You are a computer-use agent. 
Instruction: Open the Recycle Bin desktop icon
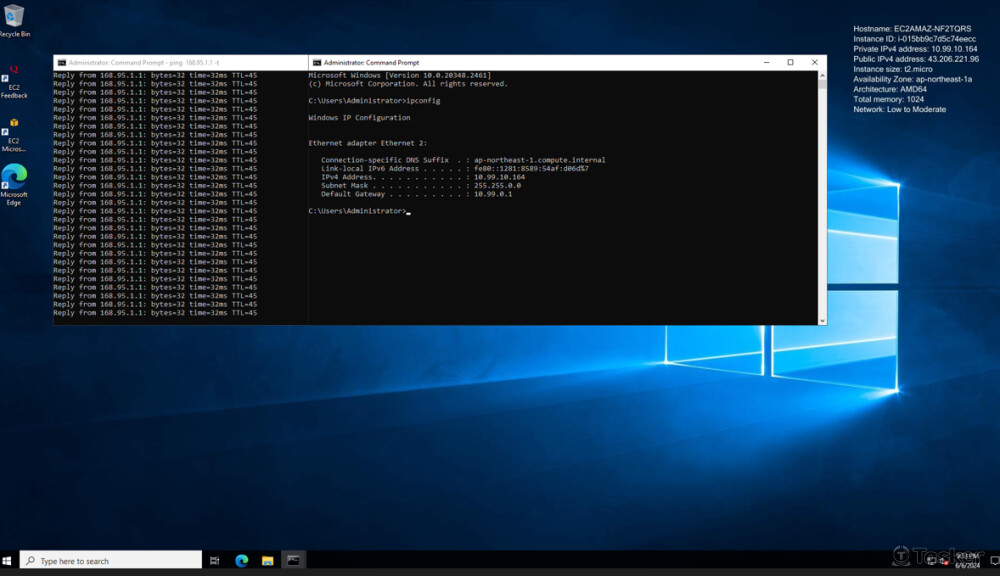click(x=14, y=17)
